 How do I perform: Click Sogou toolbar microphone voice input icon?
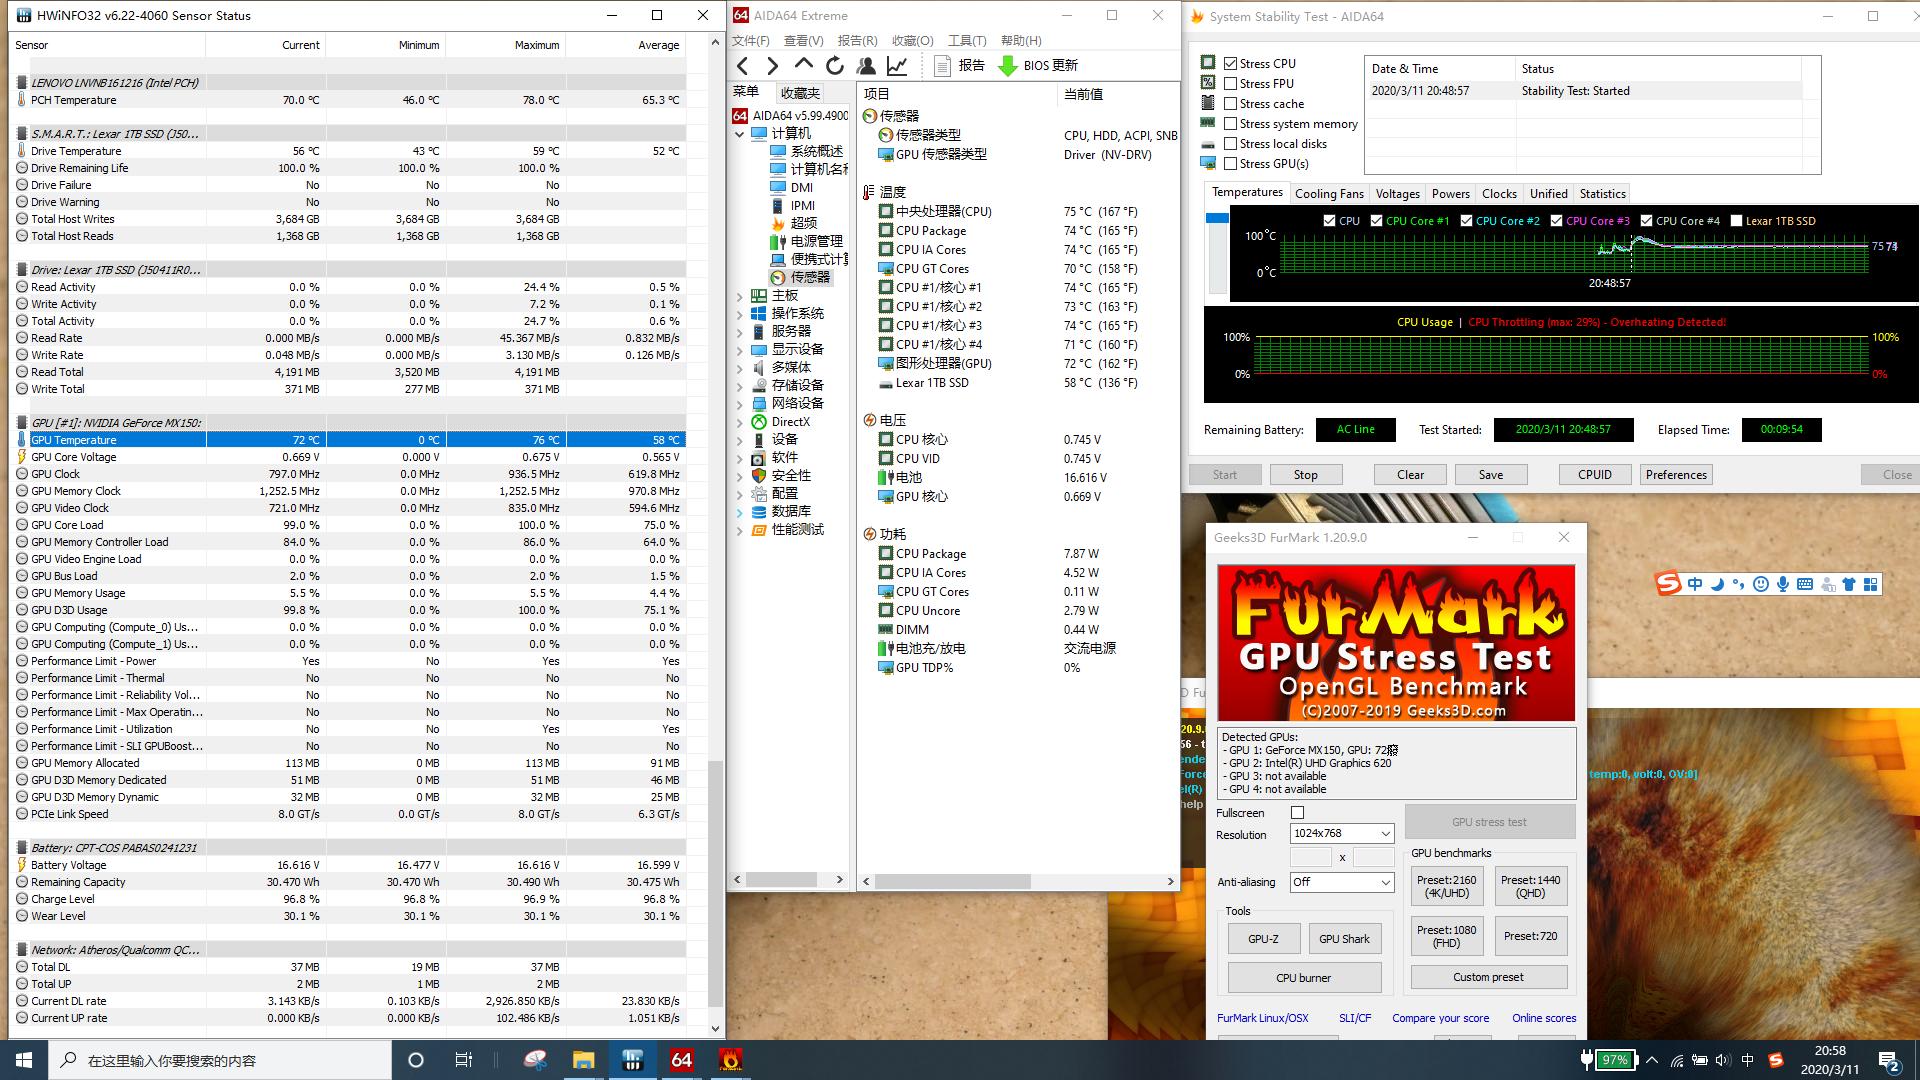1783,584
